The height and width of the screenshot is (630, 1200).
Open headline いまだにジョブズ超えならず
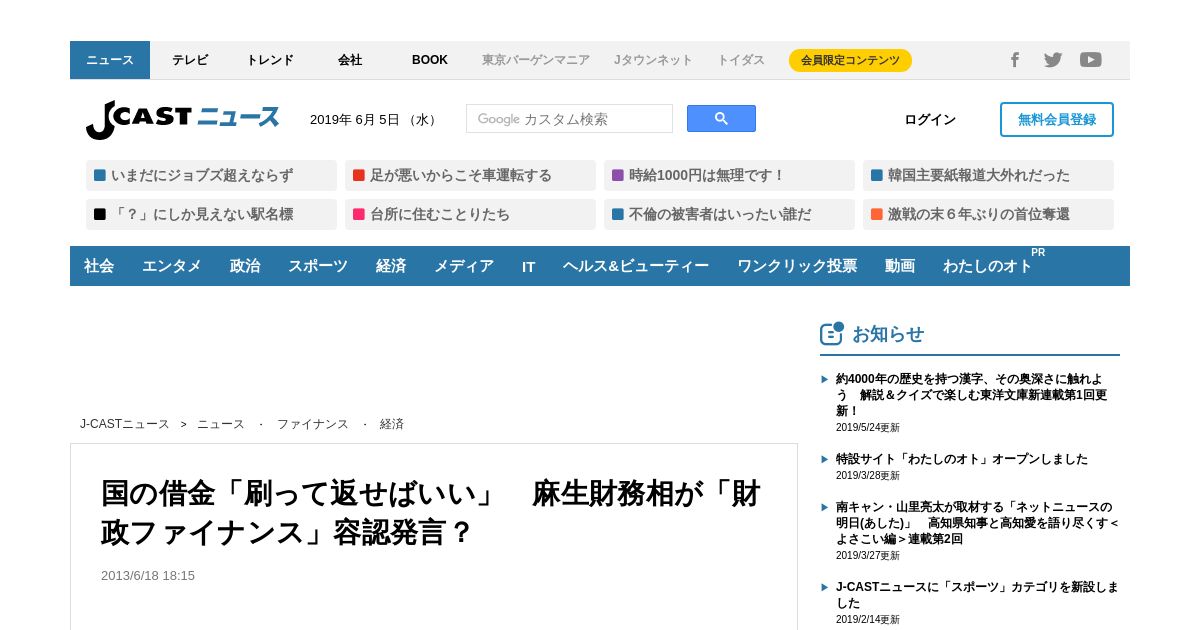pyautogui.click(x=211, y=175)
